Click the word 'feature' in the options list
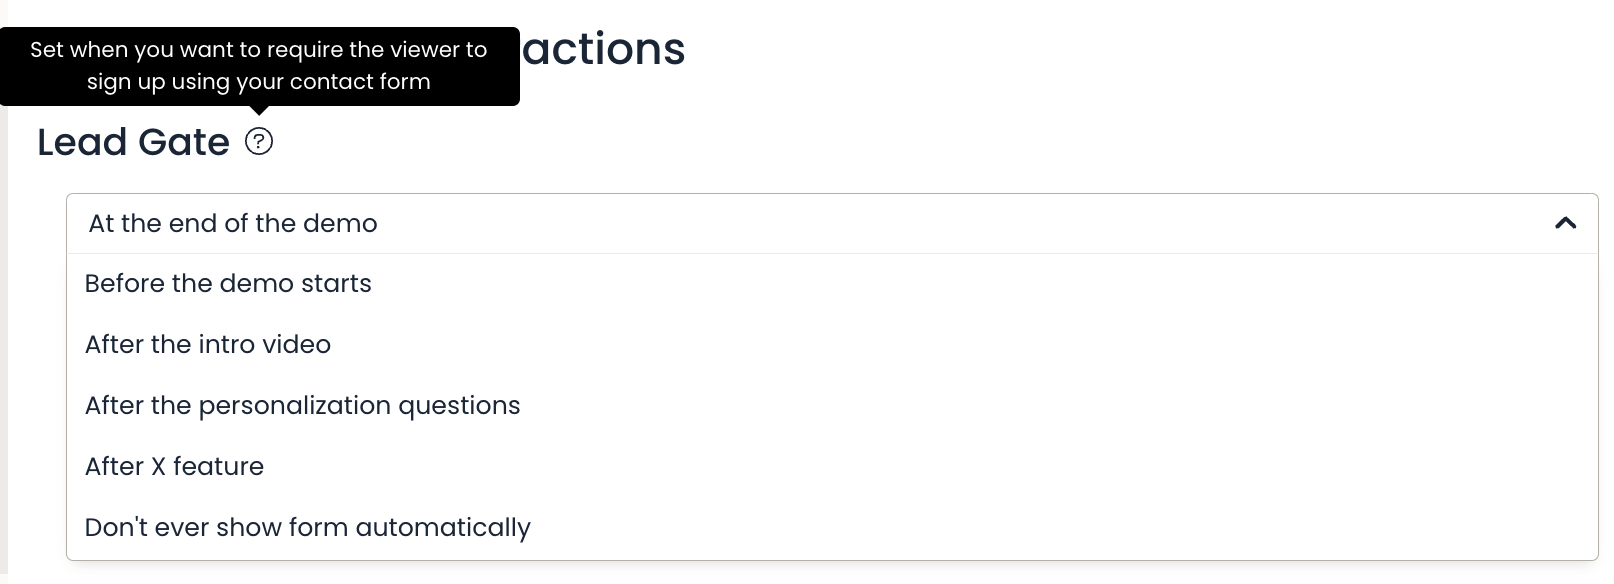The image size is (1614, 584). tap(218, 467)
